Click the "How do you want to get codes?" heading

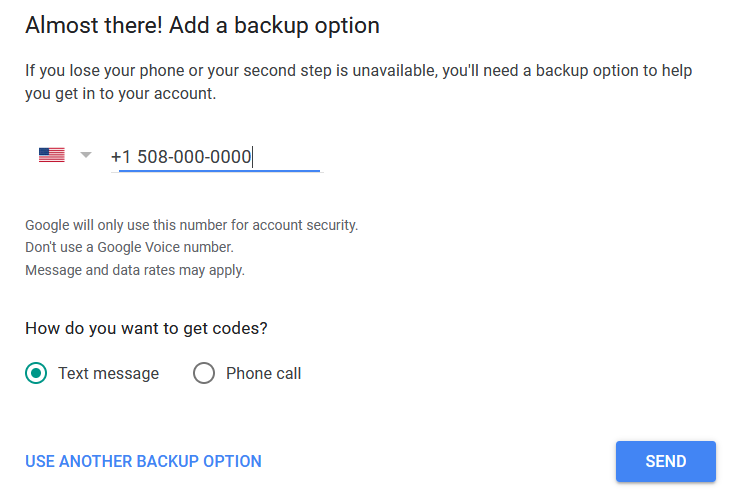pos(146,328)
